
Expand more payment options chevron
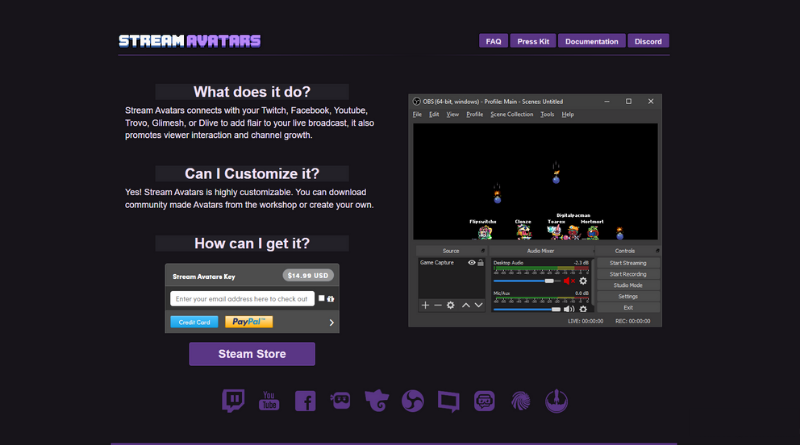click(x=331, y=323)
